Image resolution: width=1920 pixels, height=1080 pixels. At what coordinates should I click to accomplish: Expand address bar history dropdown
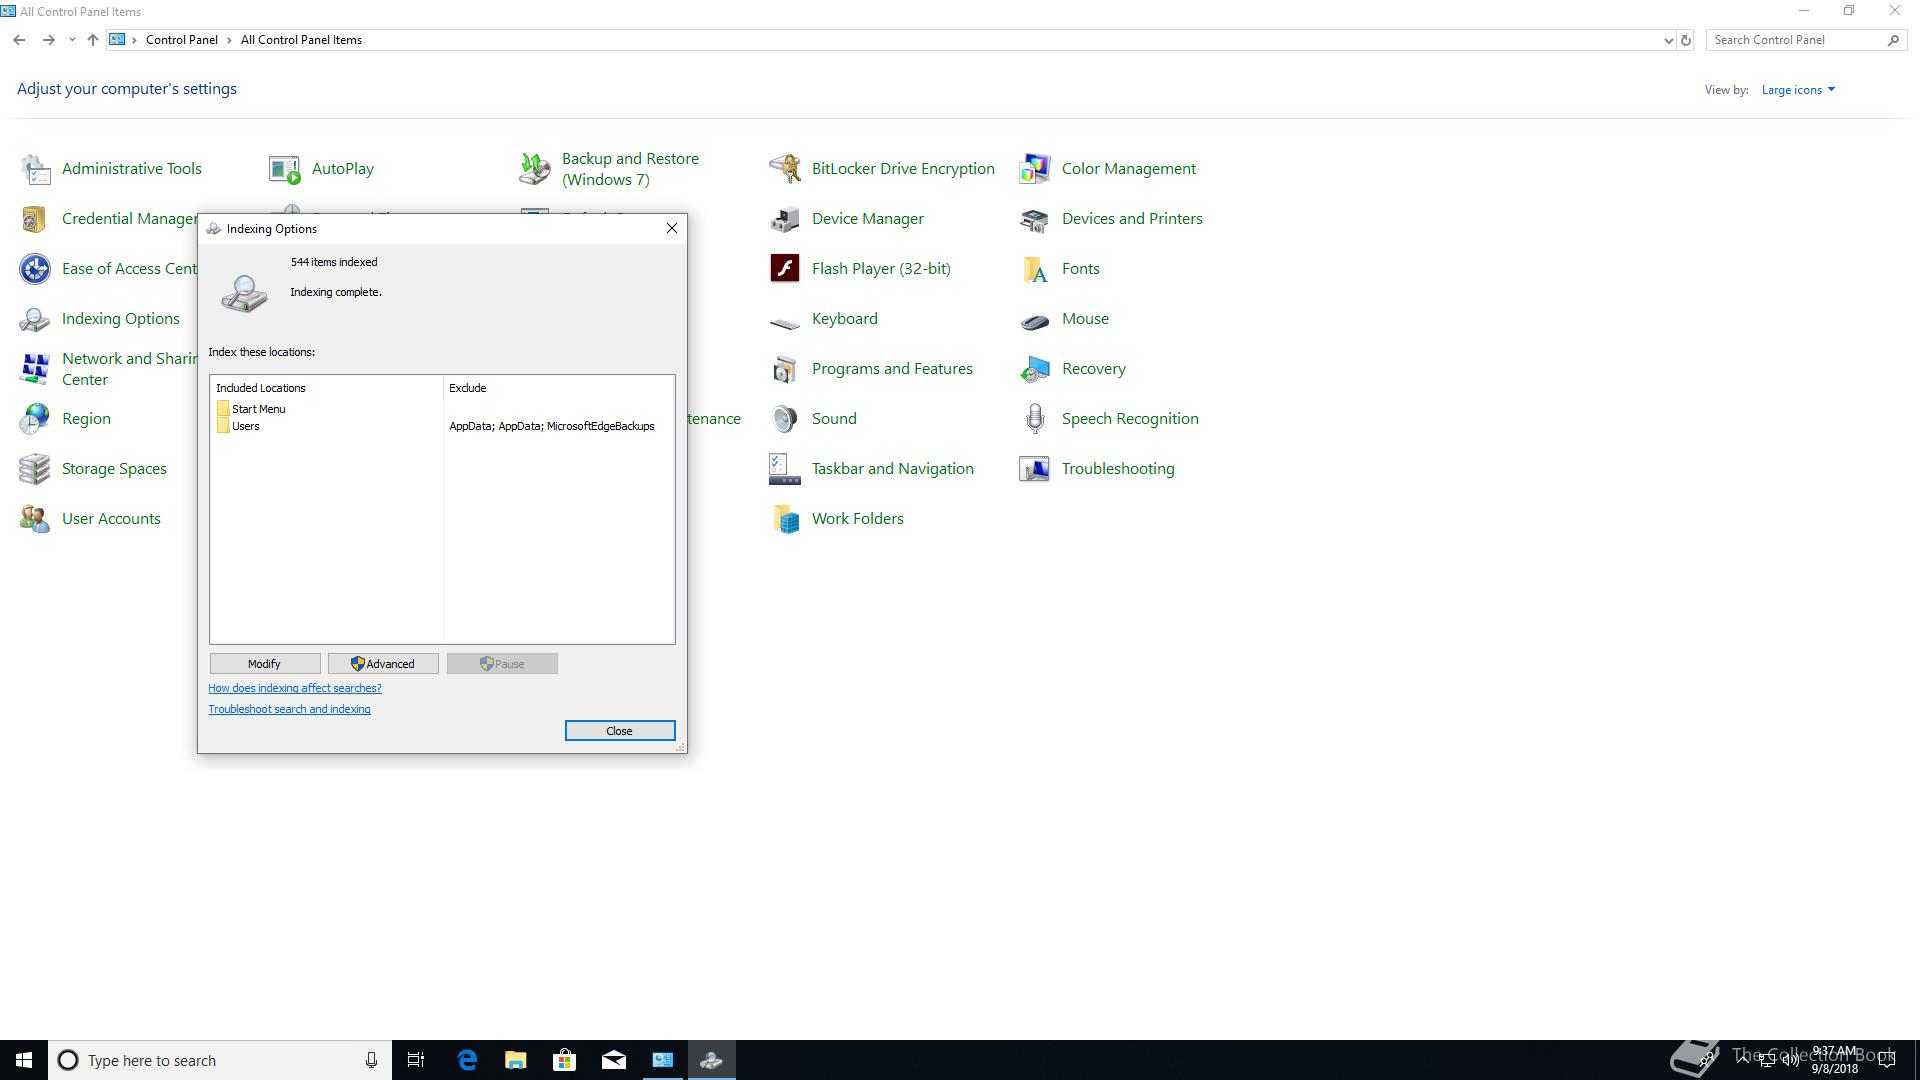point(1668,41)
